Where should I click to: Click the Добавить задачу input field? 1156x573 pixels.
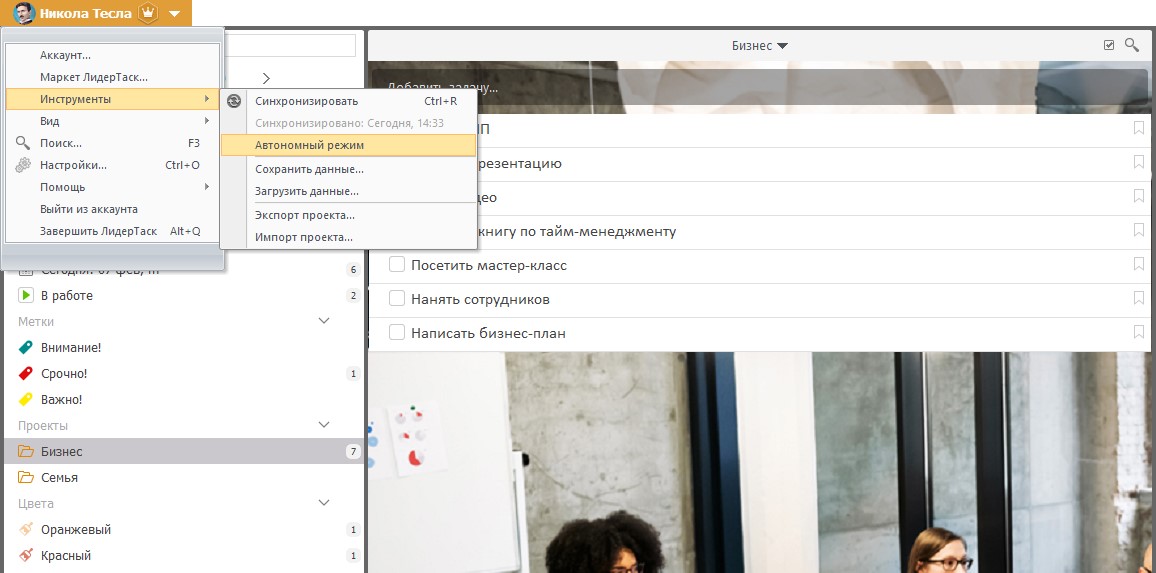758,87
